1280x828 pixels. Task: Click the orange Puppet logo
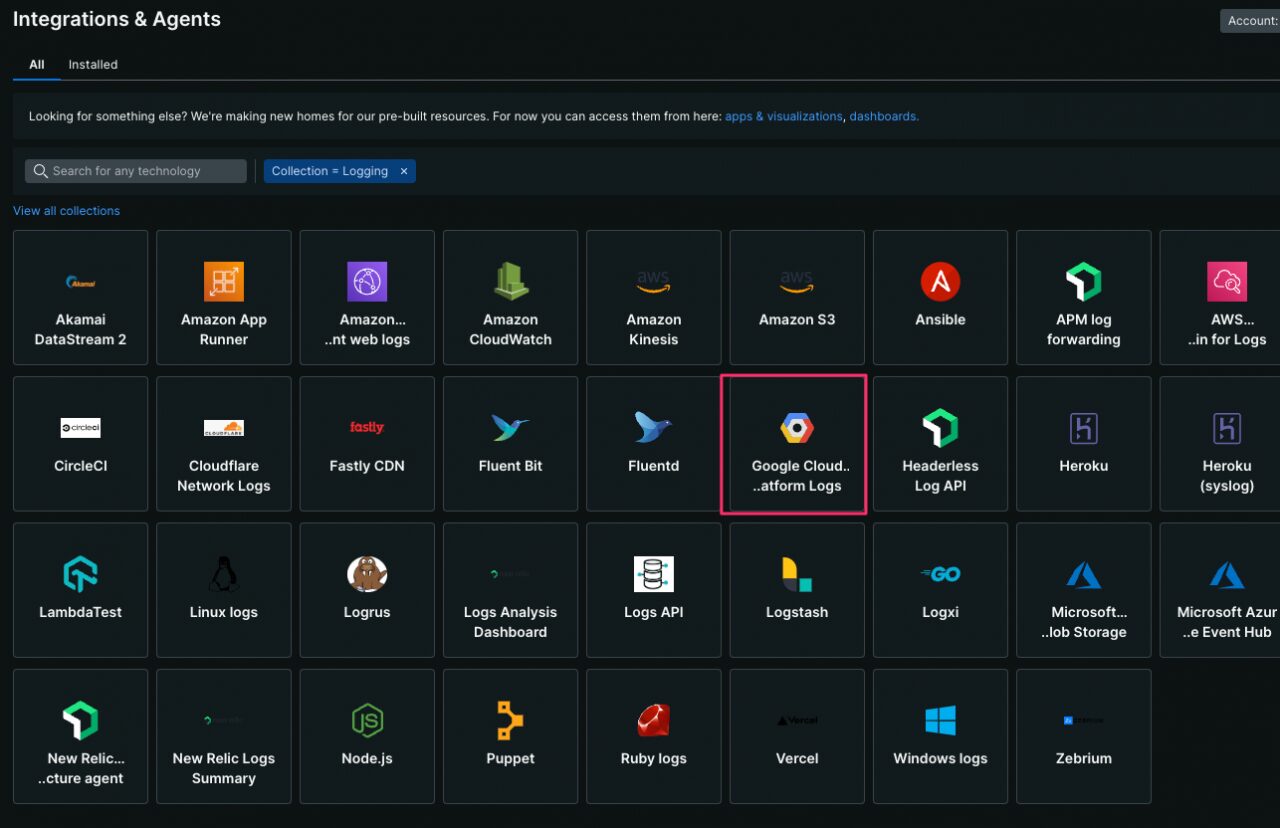[511, 720]
